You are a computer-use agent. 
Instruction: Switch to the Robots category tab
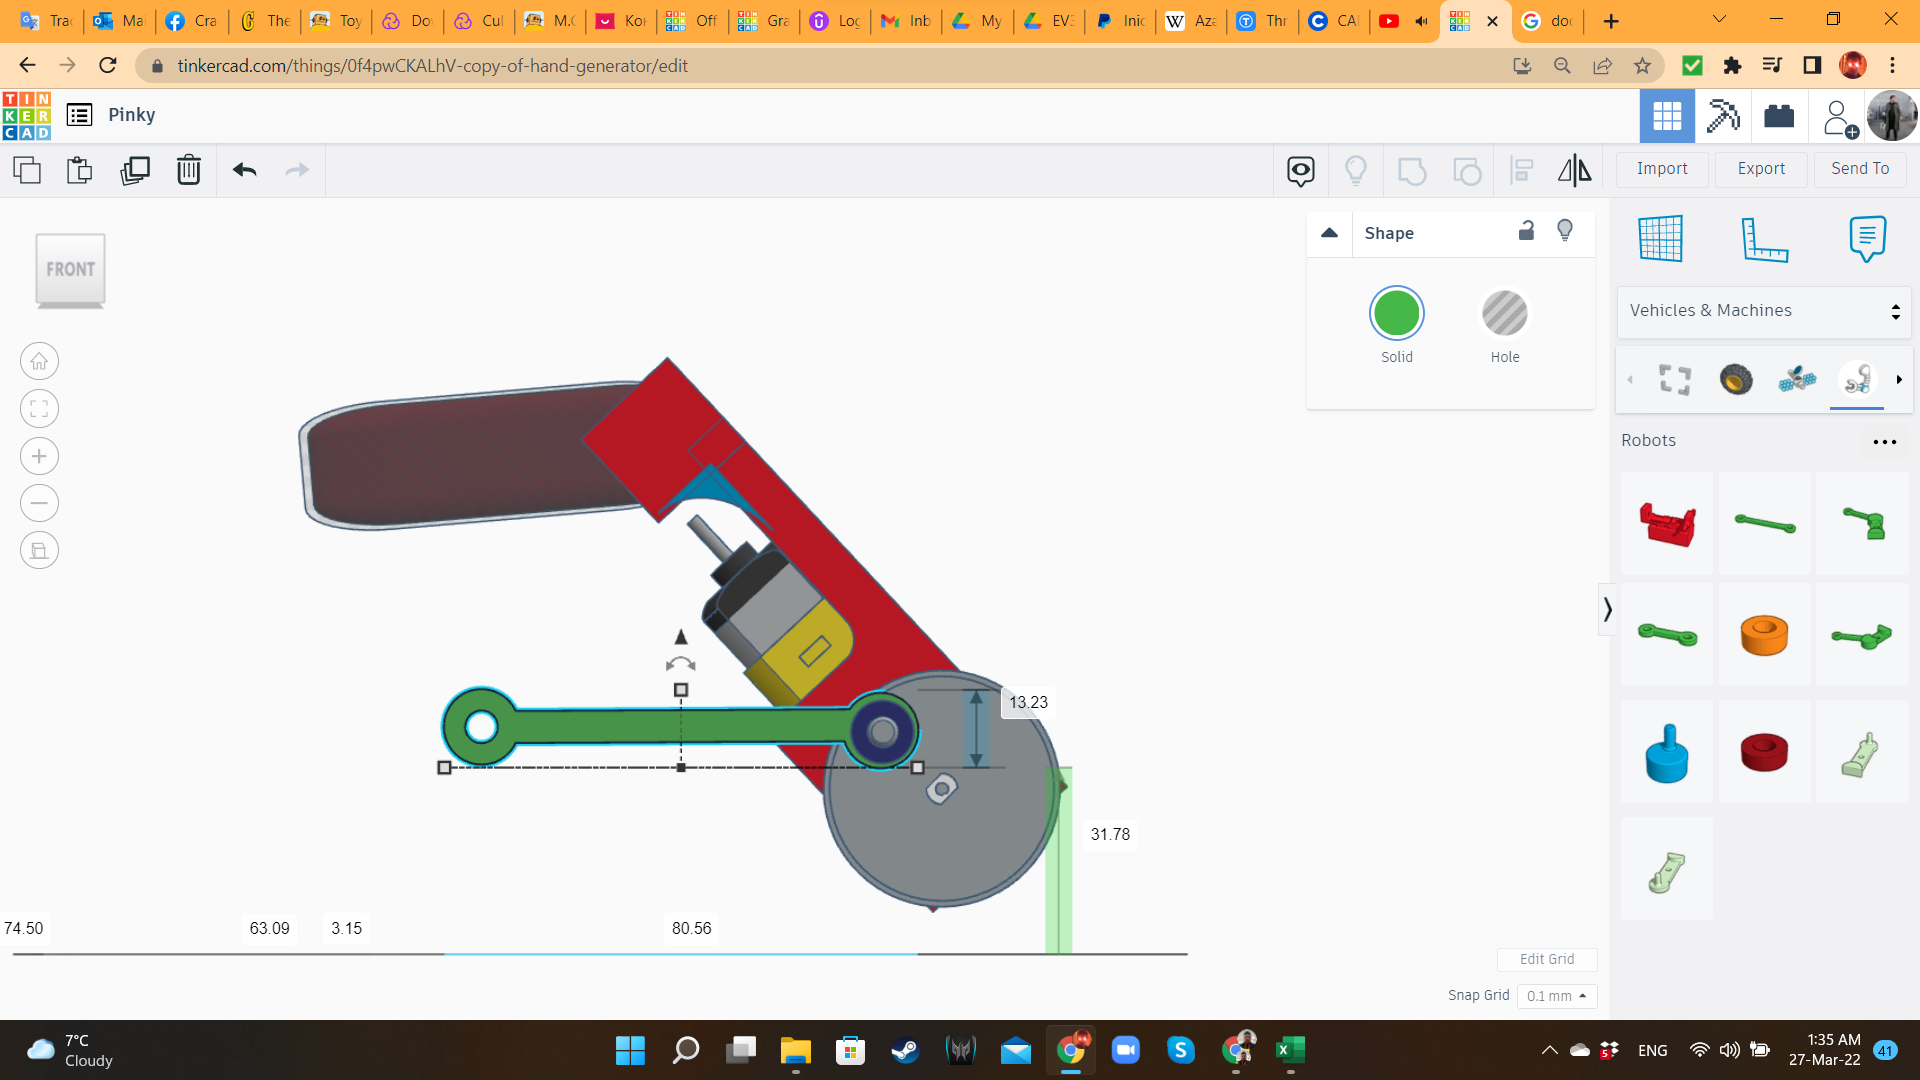(1857, 380)
